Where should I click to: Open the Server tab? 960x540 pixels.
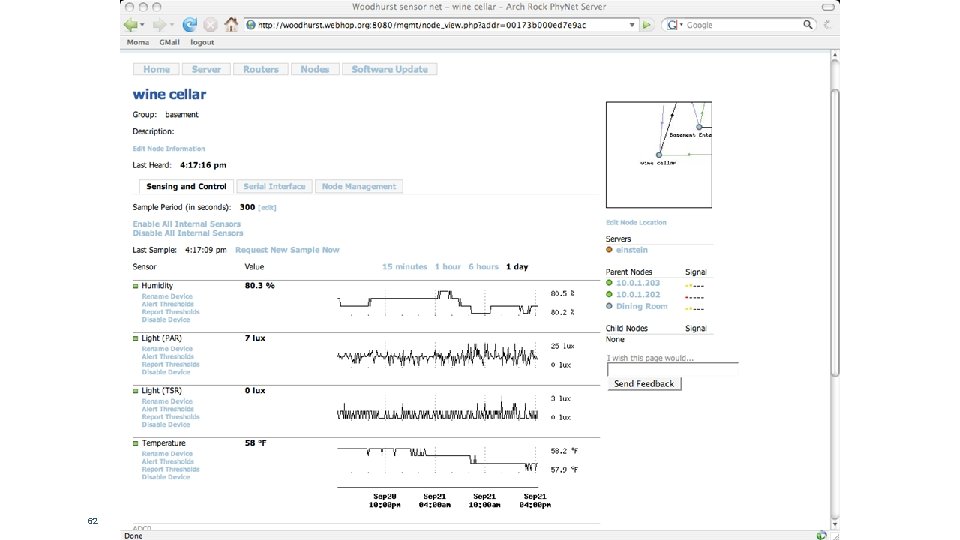tap(206, 69)
